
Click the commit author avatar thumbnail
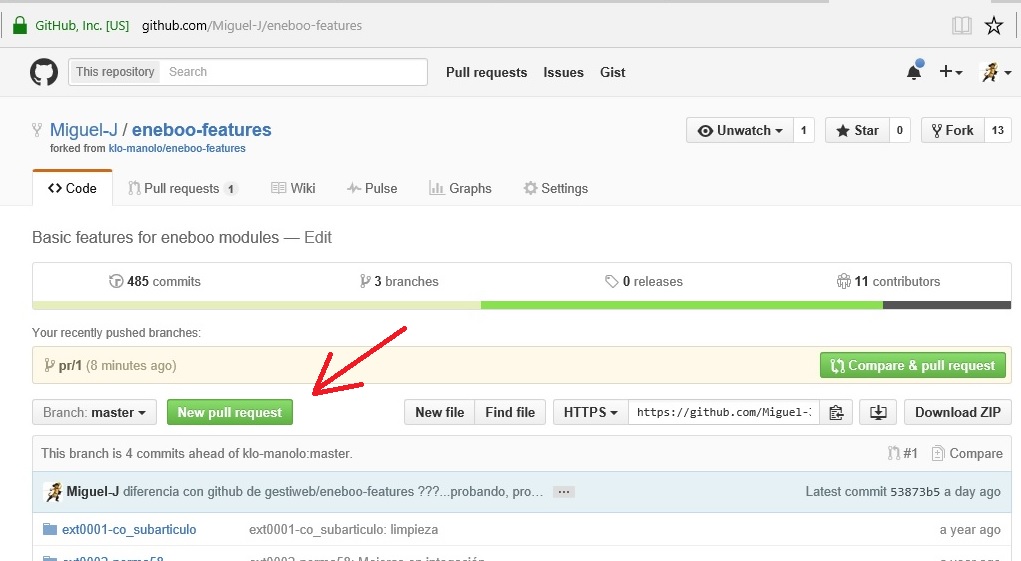pos(53,492)
